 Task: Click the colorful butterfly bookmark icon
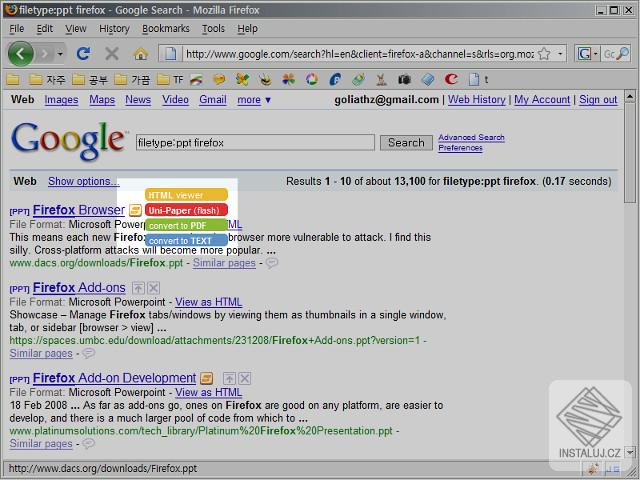pos(242,80)
